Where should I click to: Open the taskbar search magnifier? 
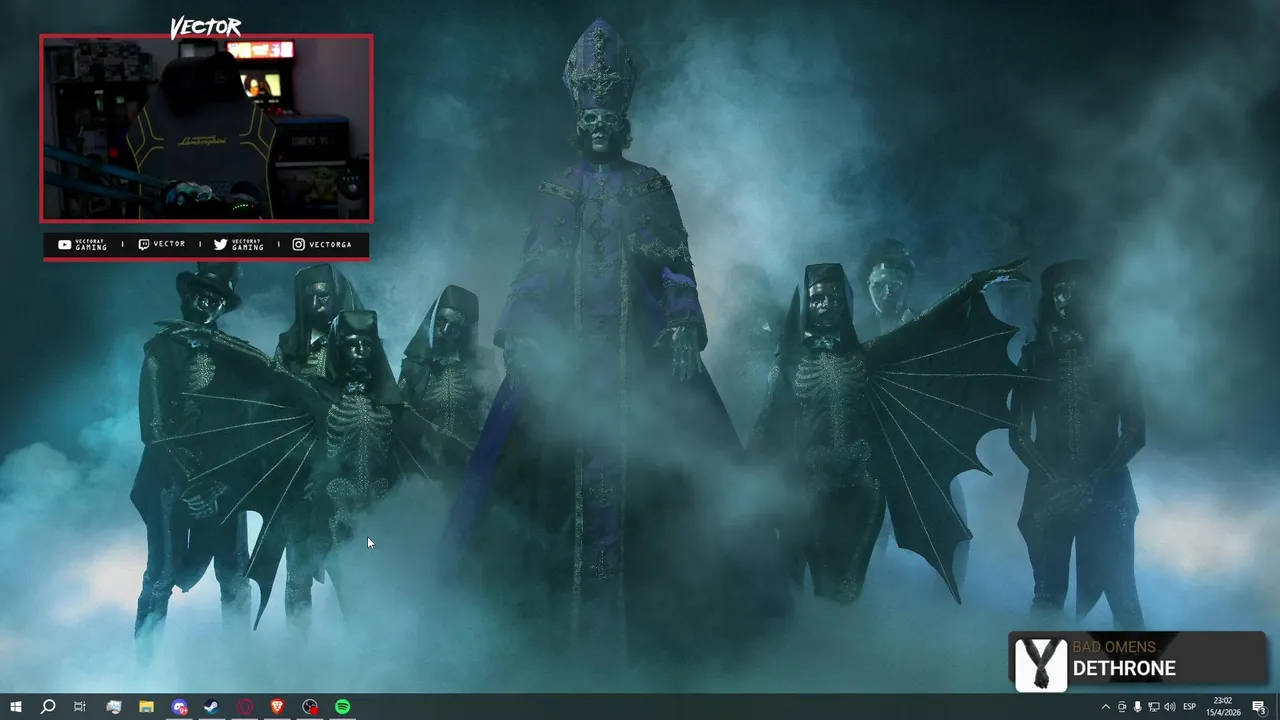[47, 707]
